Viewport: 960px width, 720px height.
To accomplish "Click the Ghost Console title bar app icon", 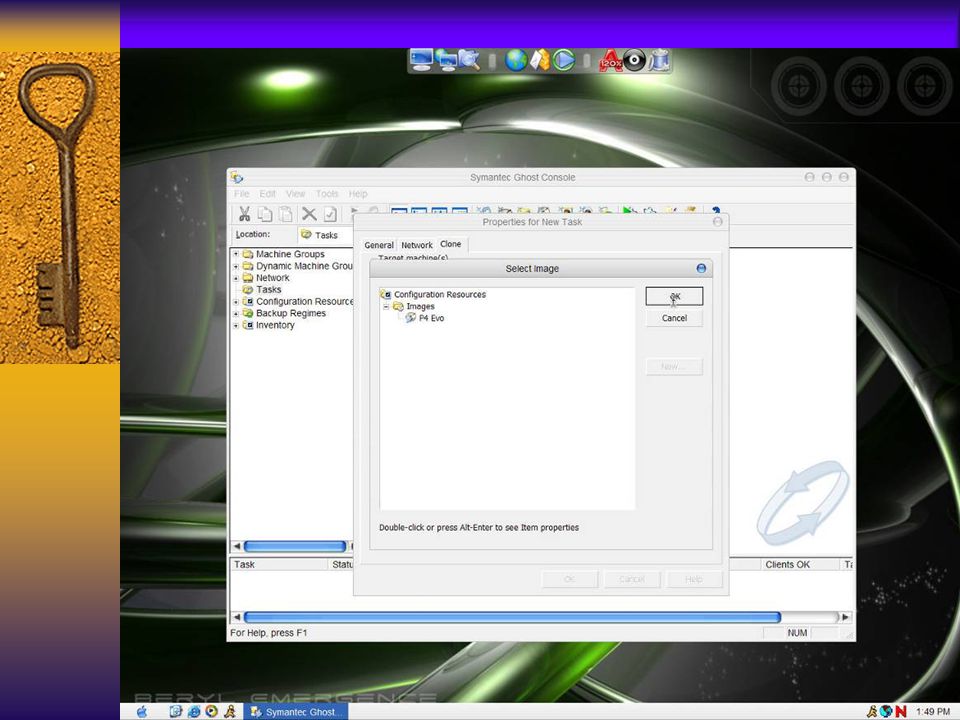I will coord(237,178).
